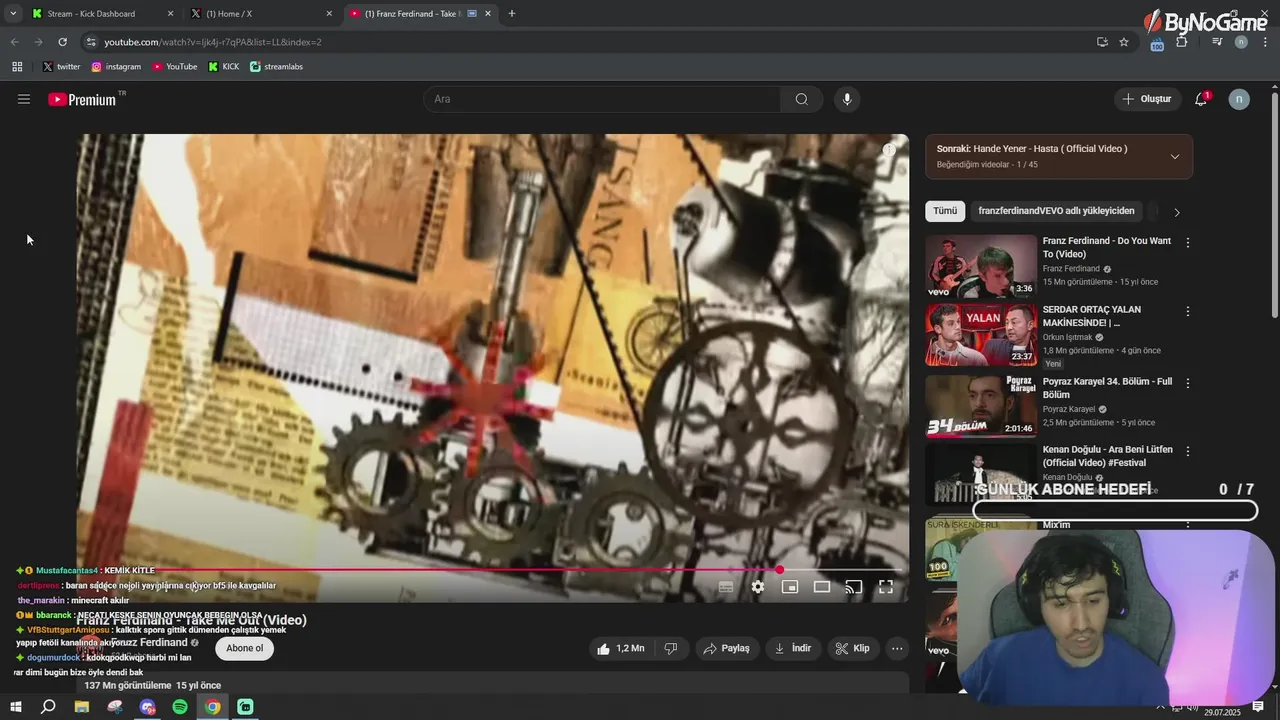Viewport: 1280px width, 720px height.
Task: Open the KICK bookmark
Action: coord(224,67)
